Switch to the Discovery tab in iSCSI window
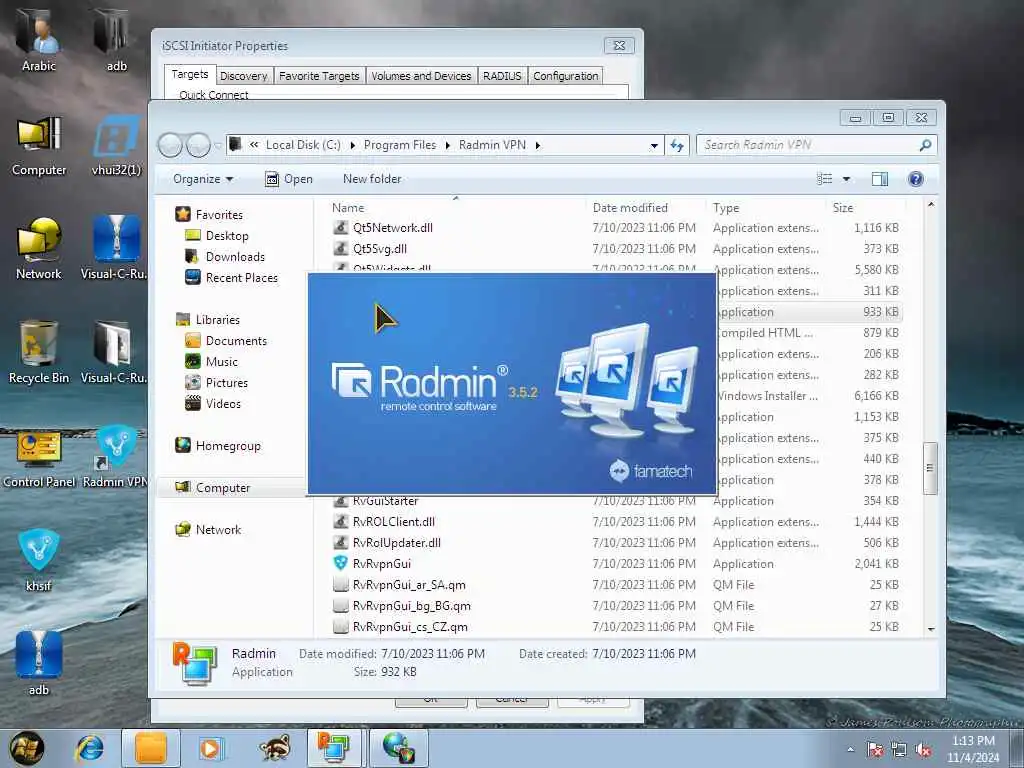Viewport: 1024px width, 768px height. click(x=244, y=76)
